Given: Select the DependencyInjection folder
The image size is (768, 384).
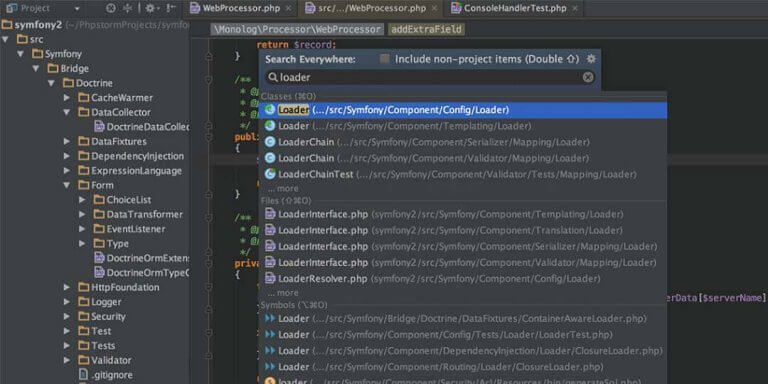Looking at the screenshot, I should tap(131, 156).
